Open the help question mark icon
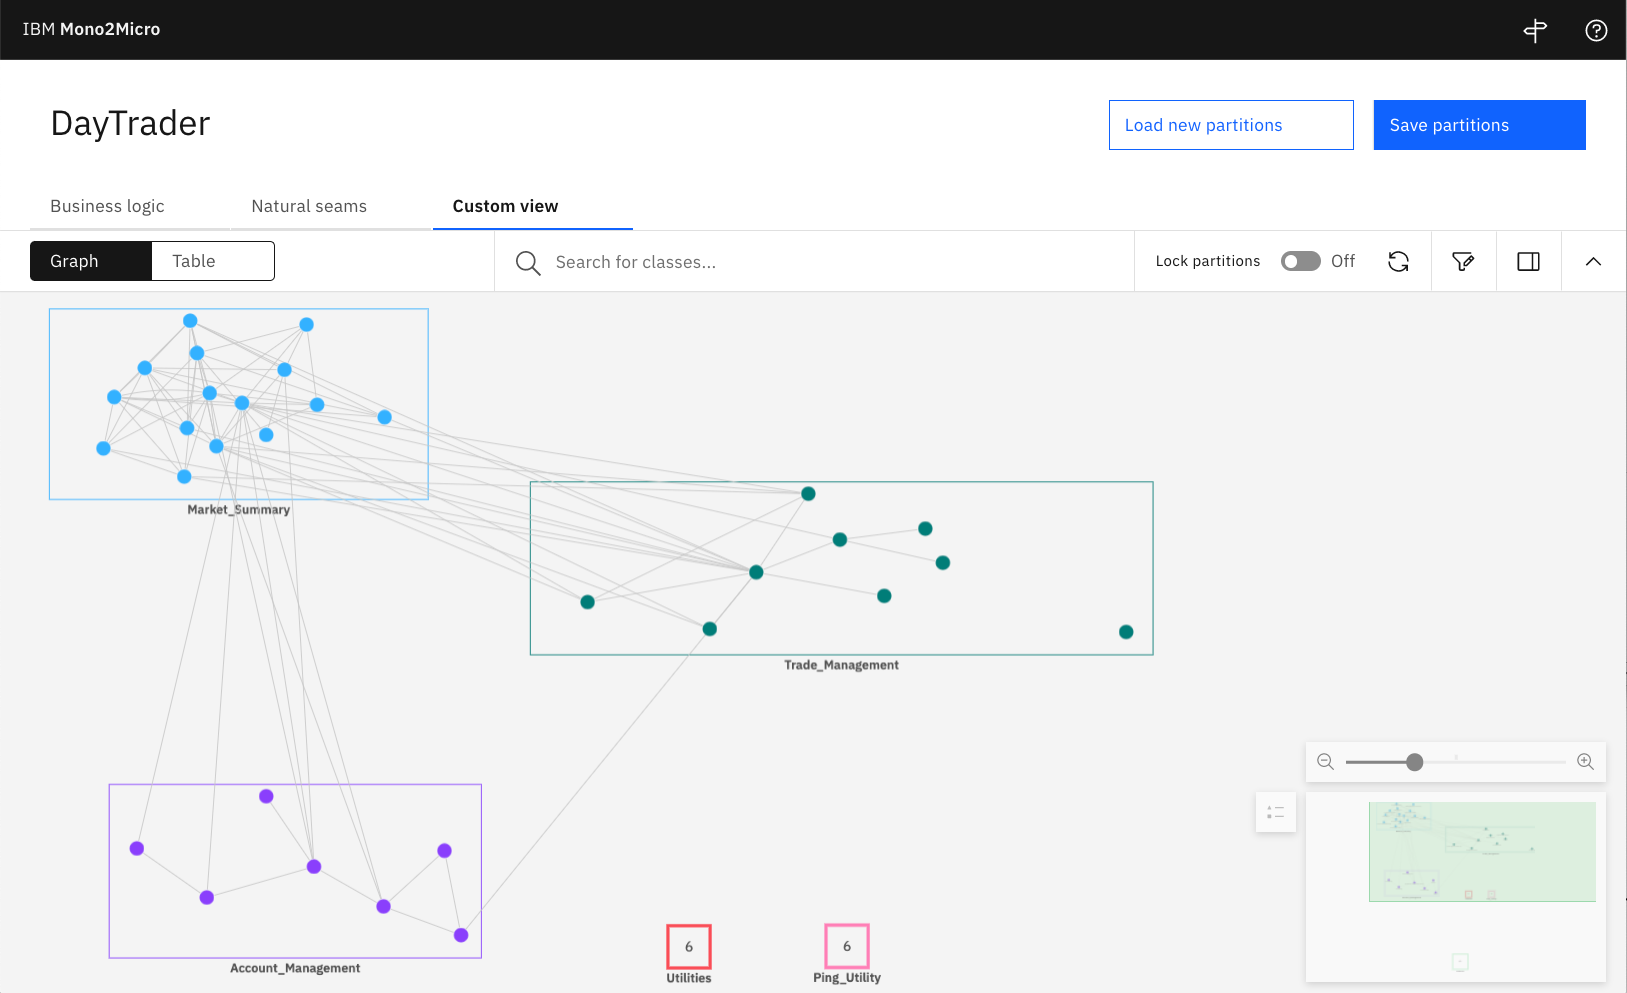 coord(1596,30)
